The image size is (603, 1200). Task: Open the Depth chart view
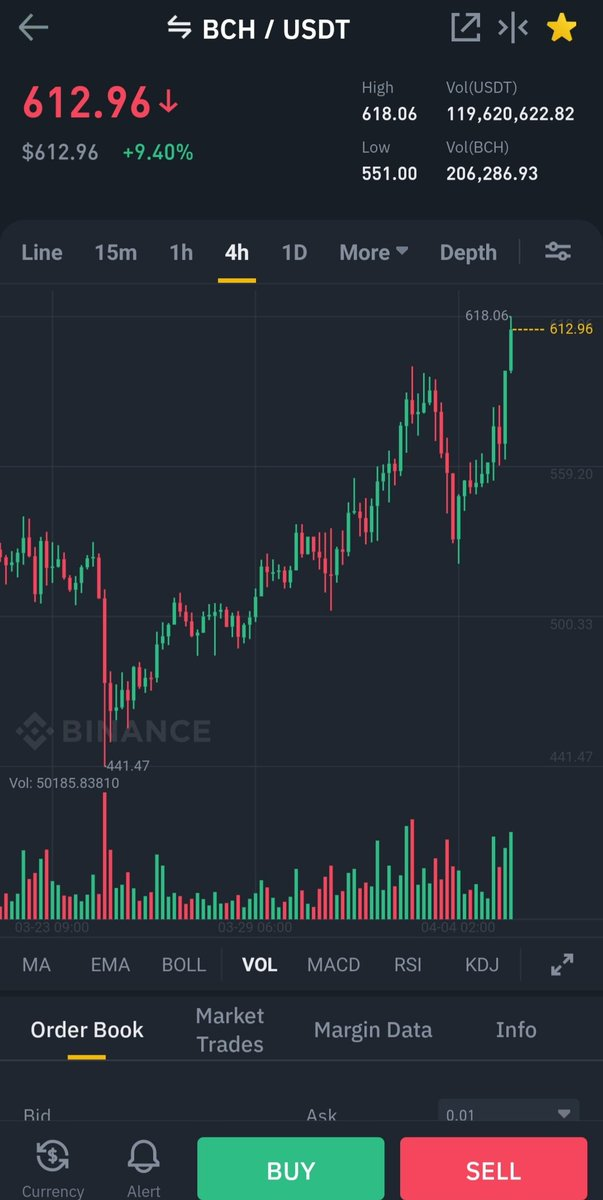[x=468, y=252]
